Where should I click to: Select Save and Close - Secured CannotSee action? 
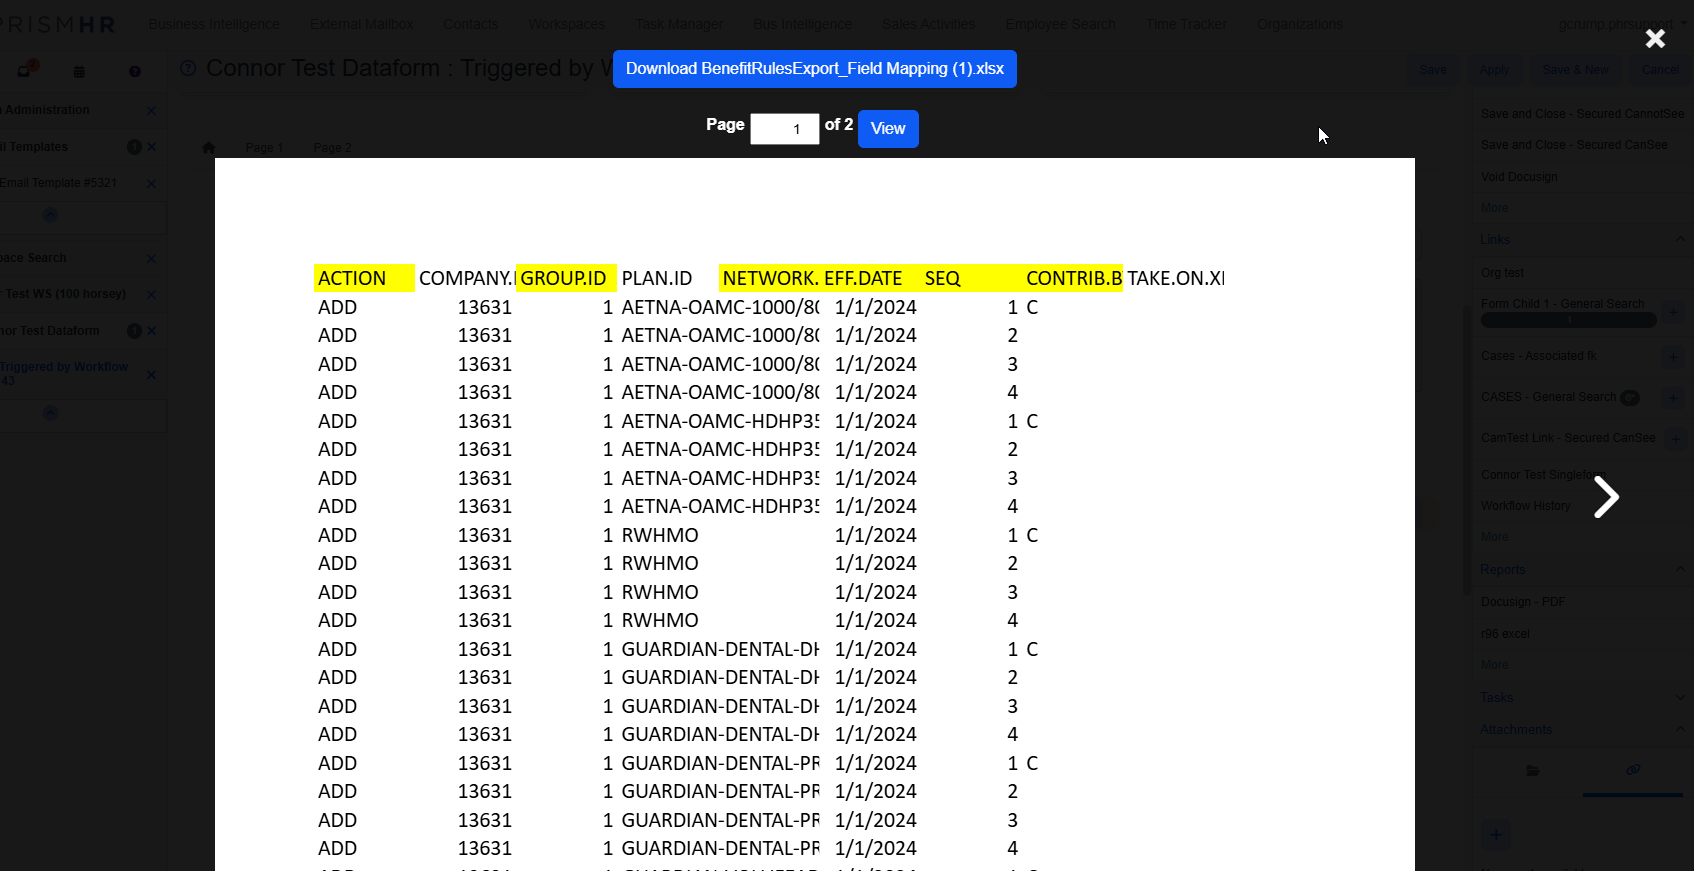[x=1582, y=114]
